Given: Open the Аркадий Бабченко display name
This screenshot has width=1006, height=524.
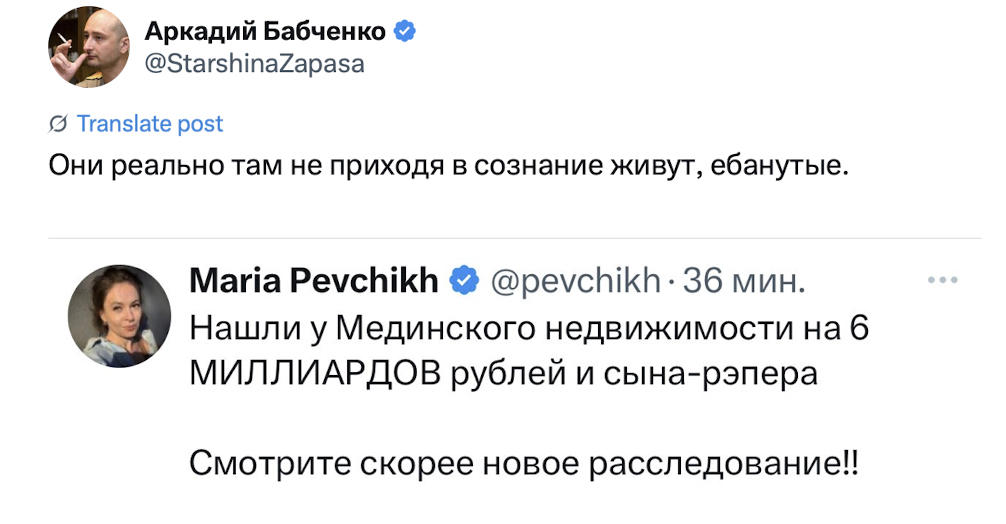Looking at the screenshot, I should click(x=265, y=32).
